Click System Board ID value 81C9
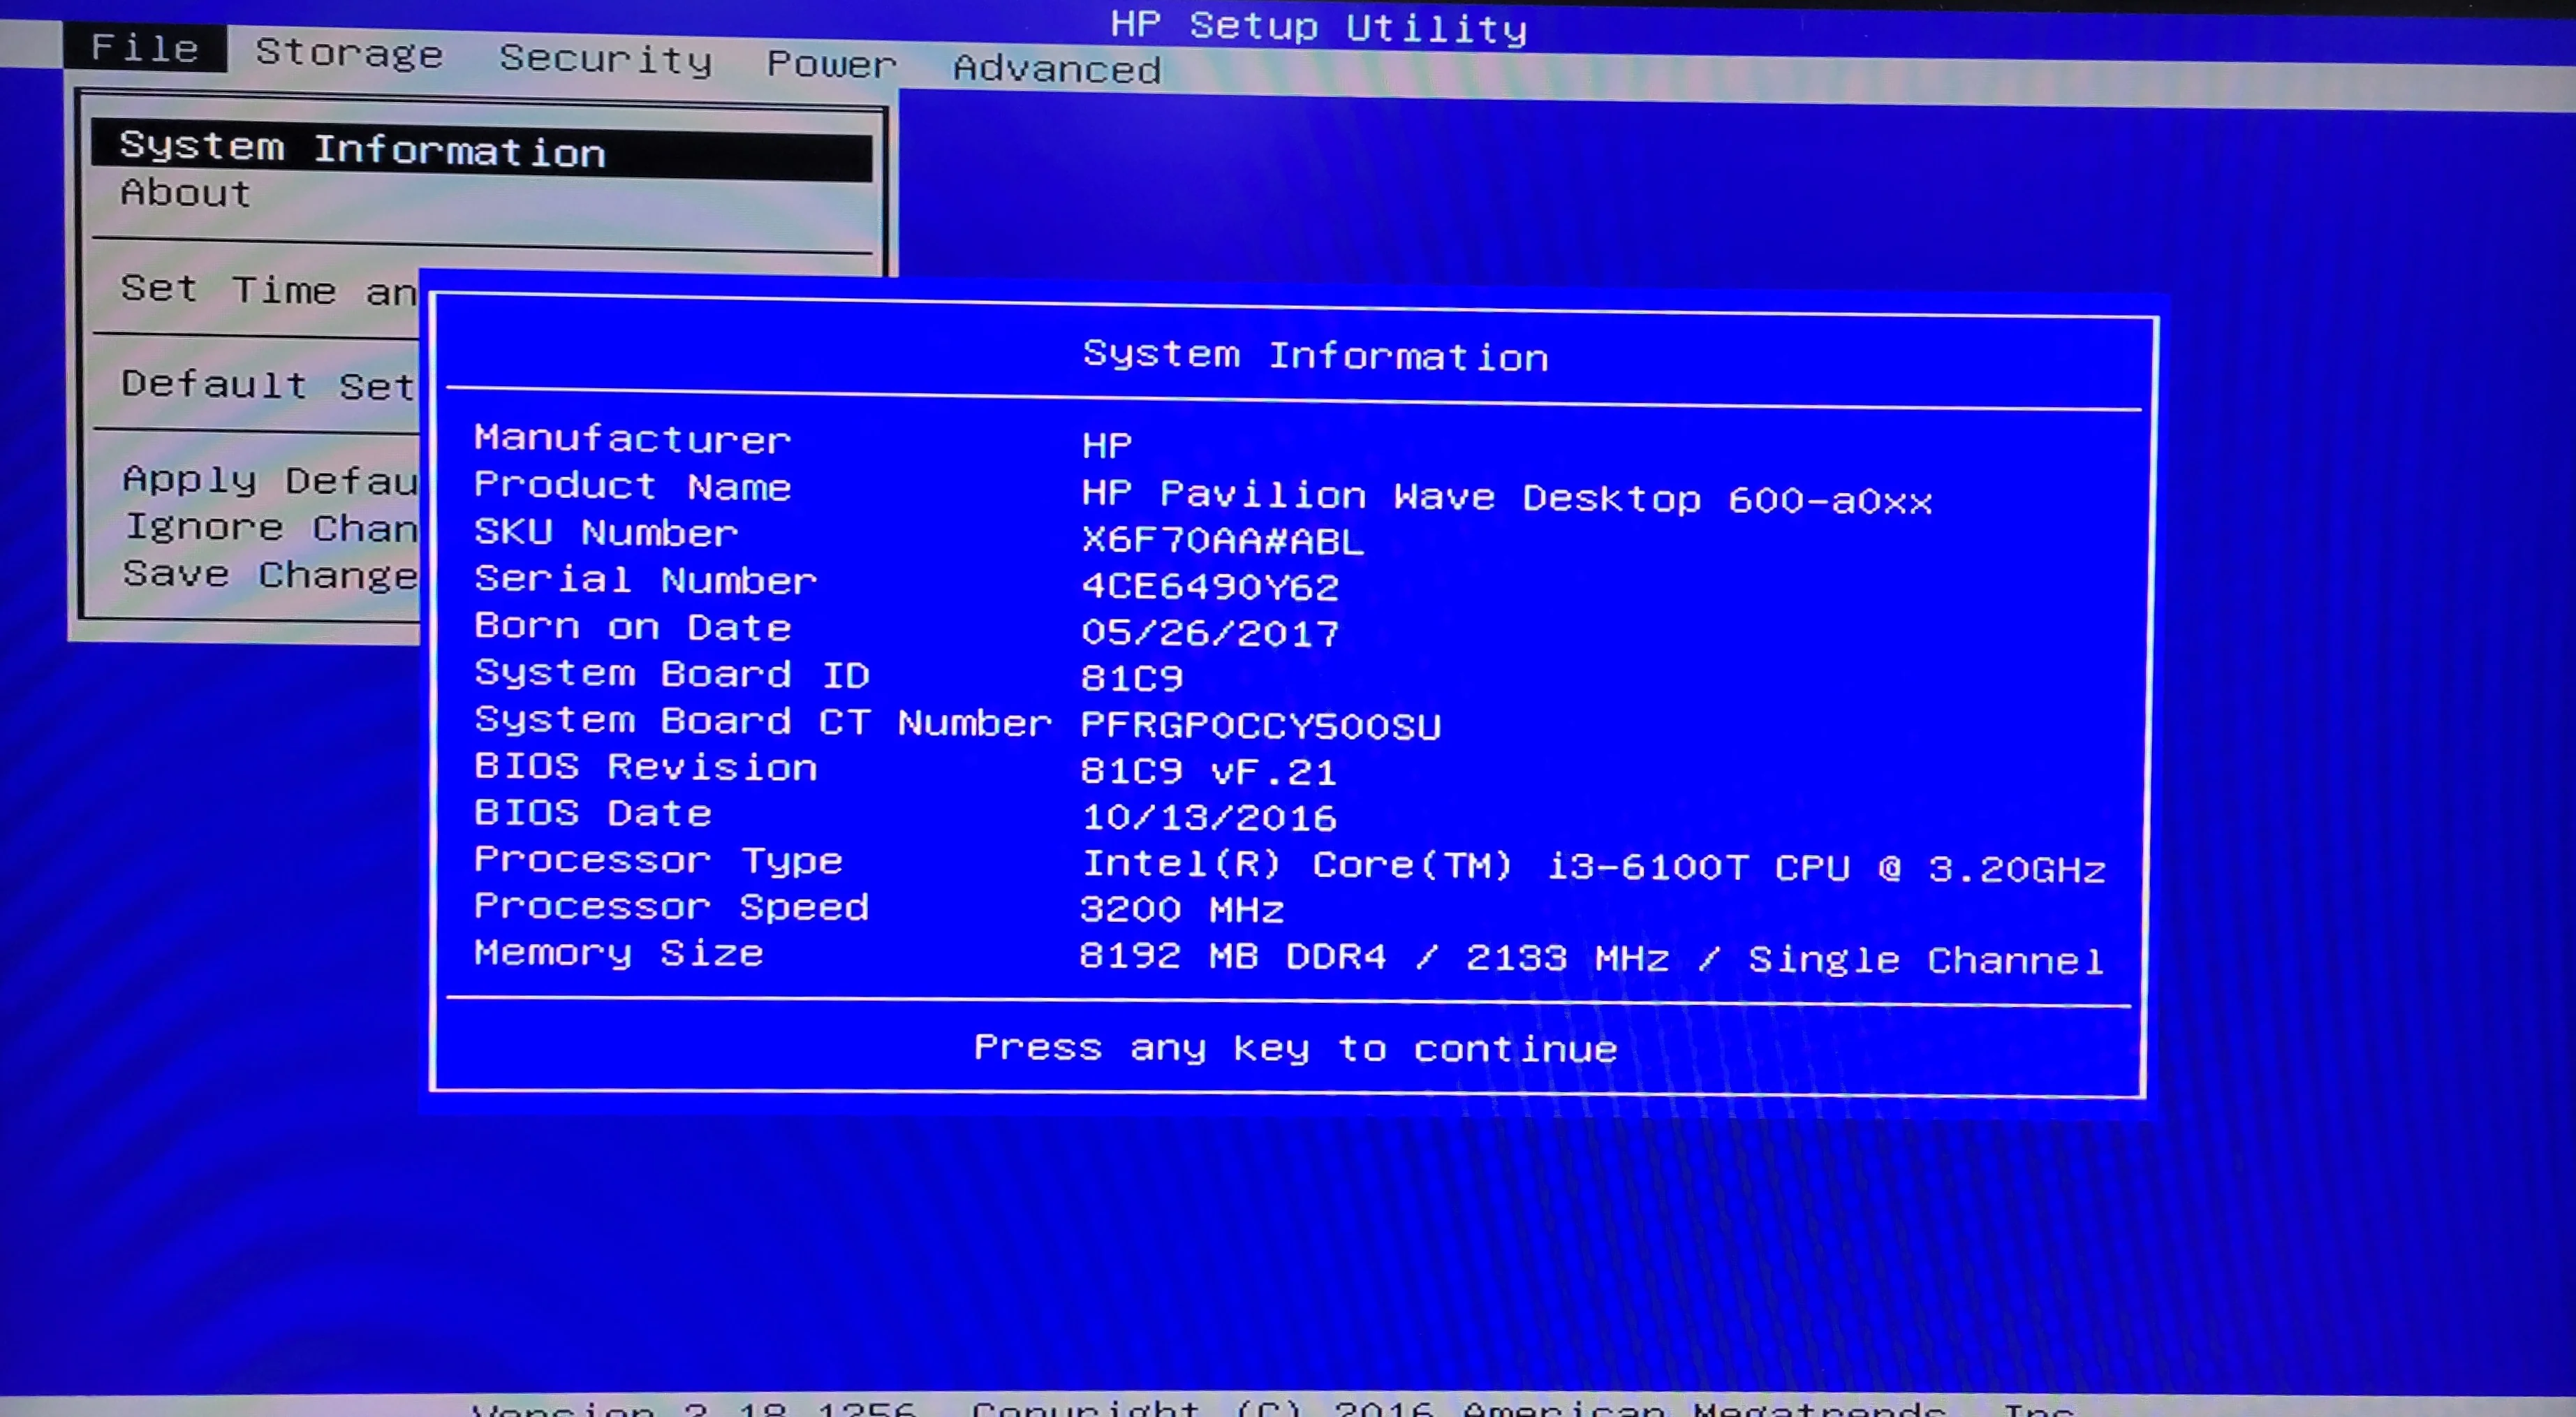 click(1132, 678)
